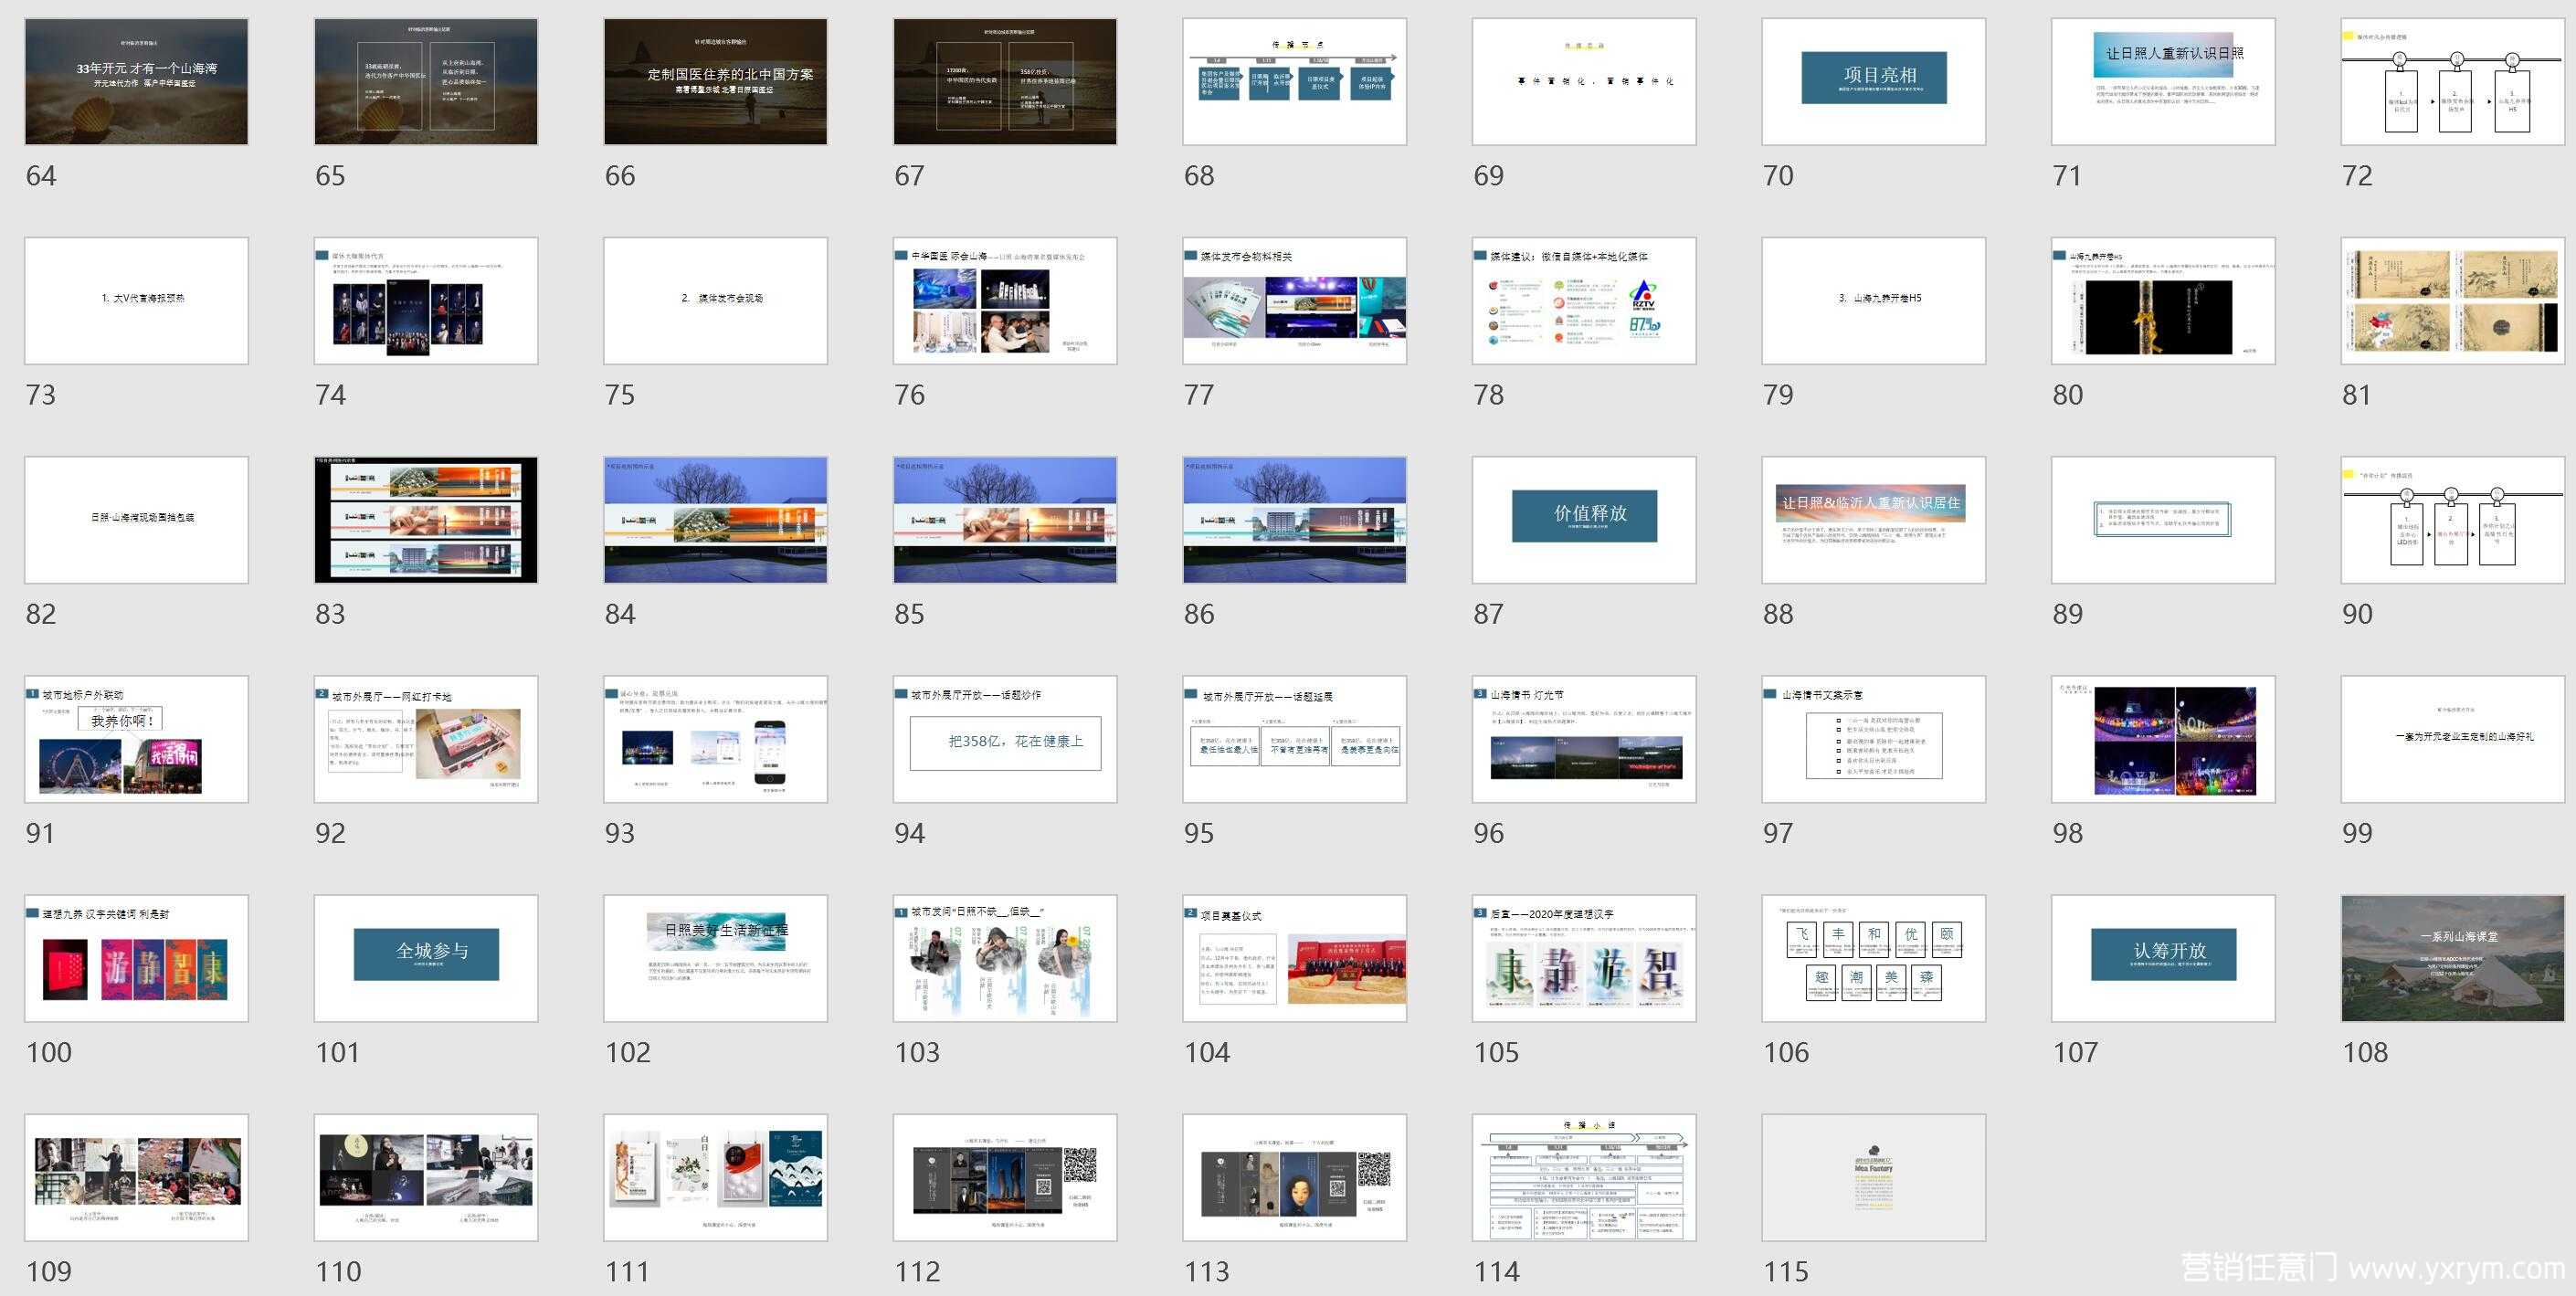The width and height of the screenshot is (2576, 1296).
Task: Open slide 65 dark two-box thumbnail
Action: pyautogui.click(x=426, y=81)
